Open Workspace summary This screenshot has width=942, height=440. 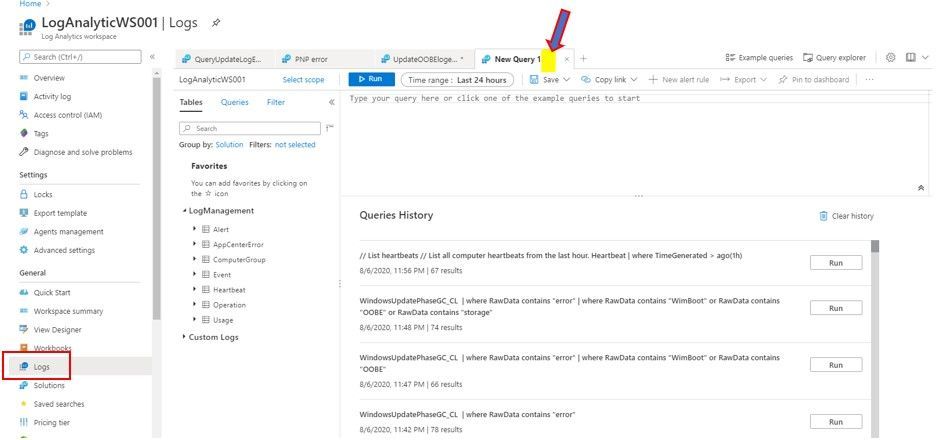click(x=68, y=311)
